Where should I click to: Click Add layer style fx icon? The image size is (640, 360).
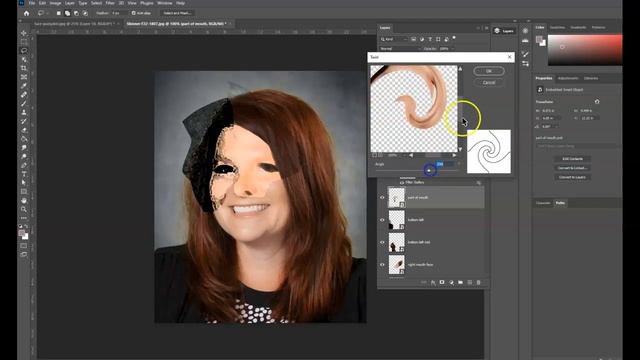[x=433, y=282]
